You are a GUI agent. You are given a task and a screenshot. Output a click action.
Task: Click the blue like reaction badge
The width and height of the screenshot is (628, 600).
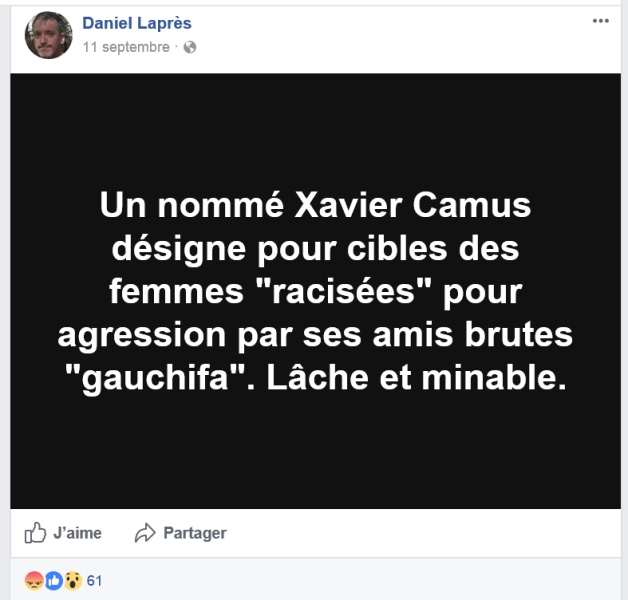click(x=53, y=580)
